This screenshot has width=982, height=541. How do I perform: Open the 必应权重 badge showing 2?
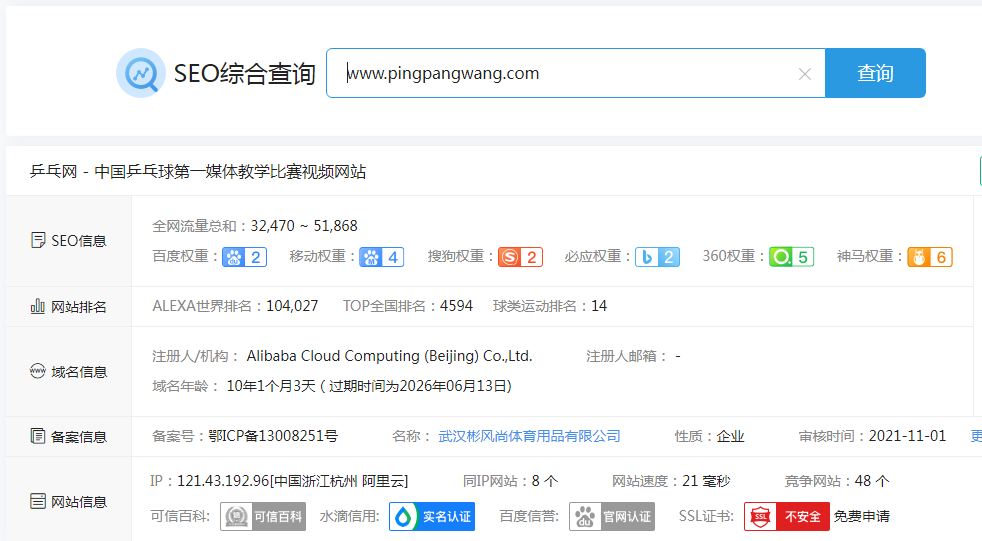[657, 257]
